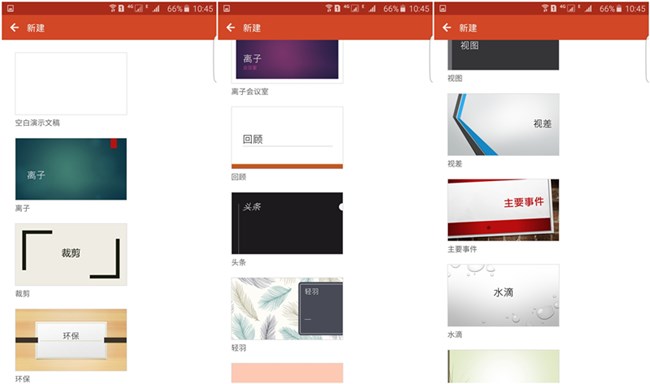Choose the dark 头条 template thumbnail
Image resolution: width=650 pixels, height=384 pixels.
click(x=287, y=223)
